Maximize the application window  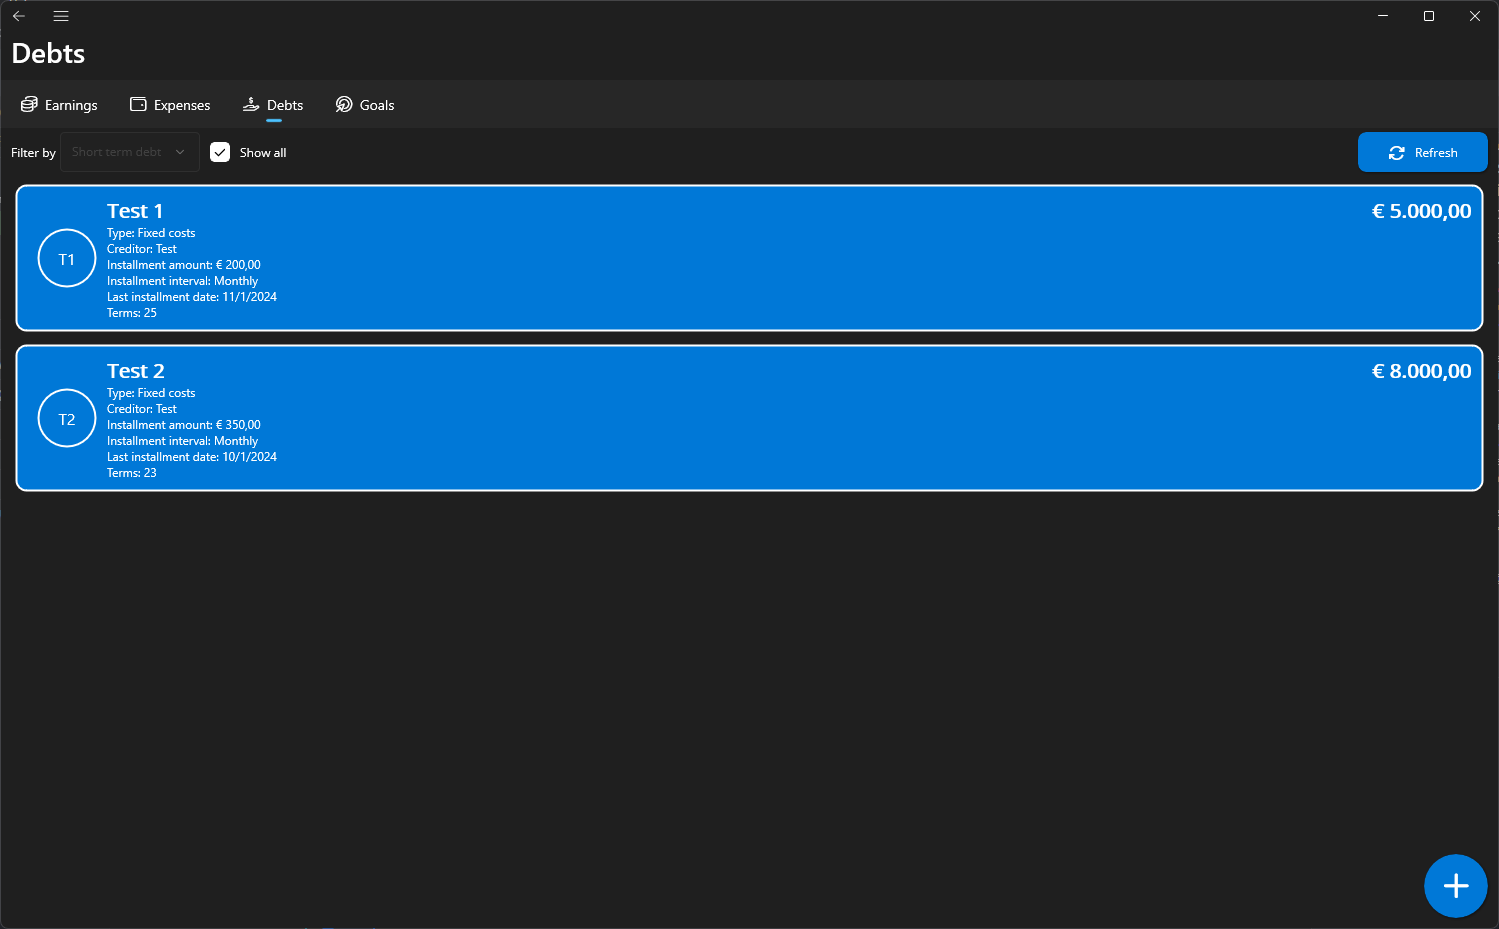(1429, 16)
